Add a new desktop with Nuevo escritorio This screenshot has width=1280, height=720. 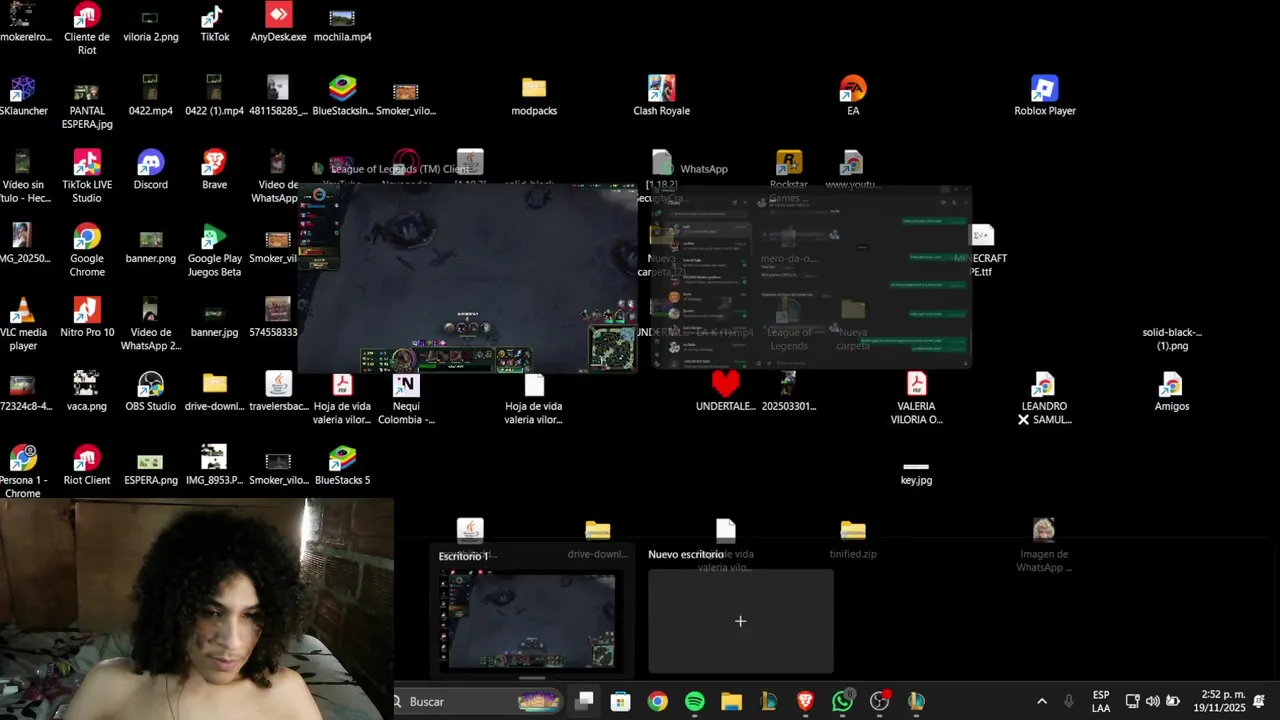[x=740, y=621]
